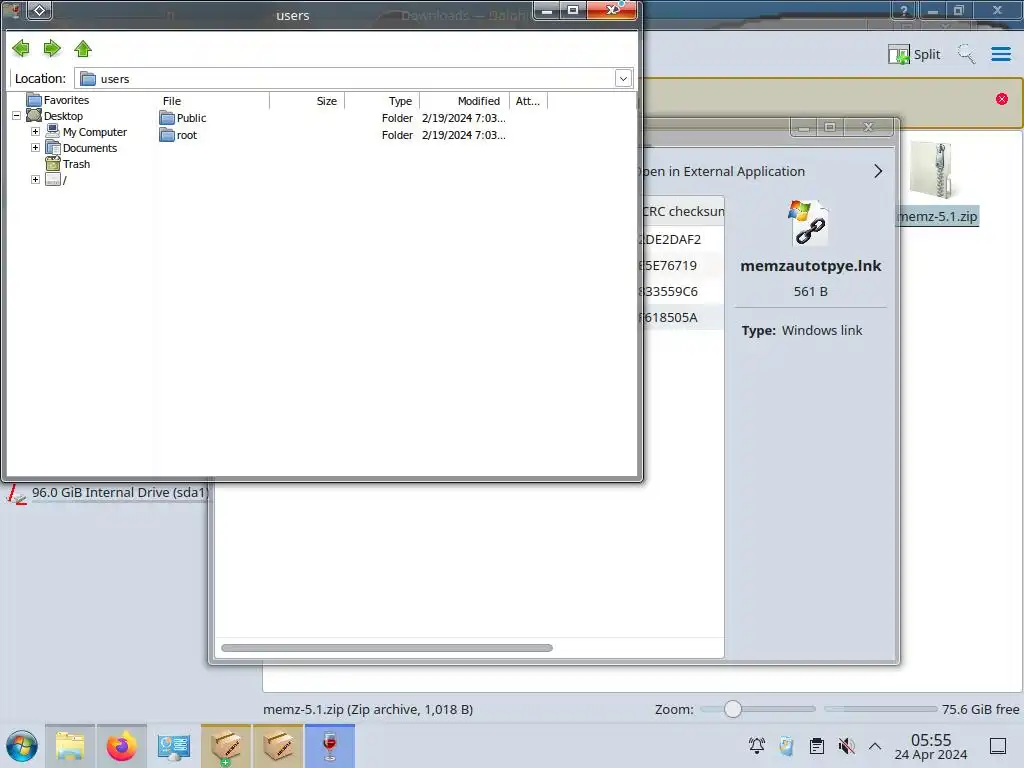Select the checksum row ending 618505A
The height and width of the screenshot is (768, 1024).
pyautogui.click(x=682, y=317)
